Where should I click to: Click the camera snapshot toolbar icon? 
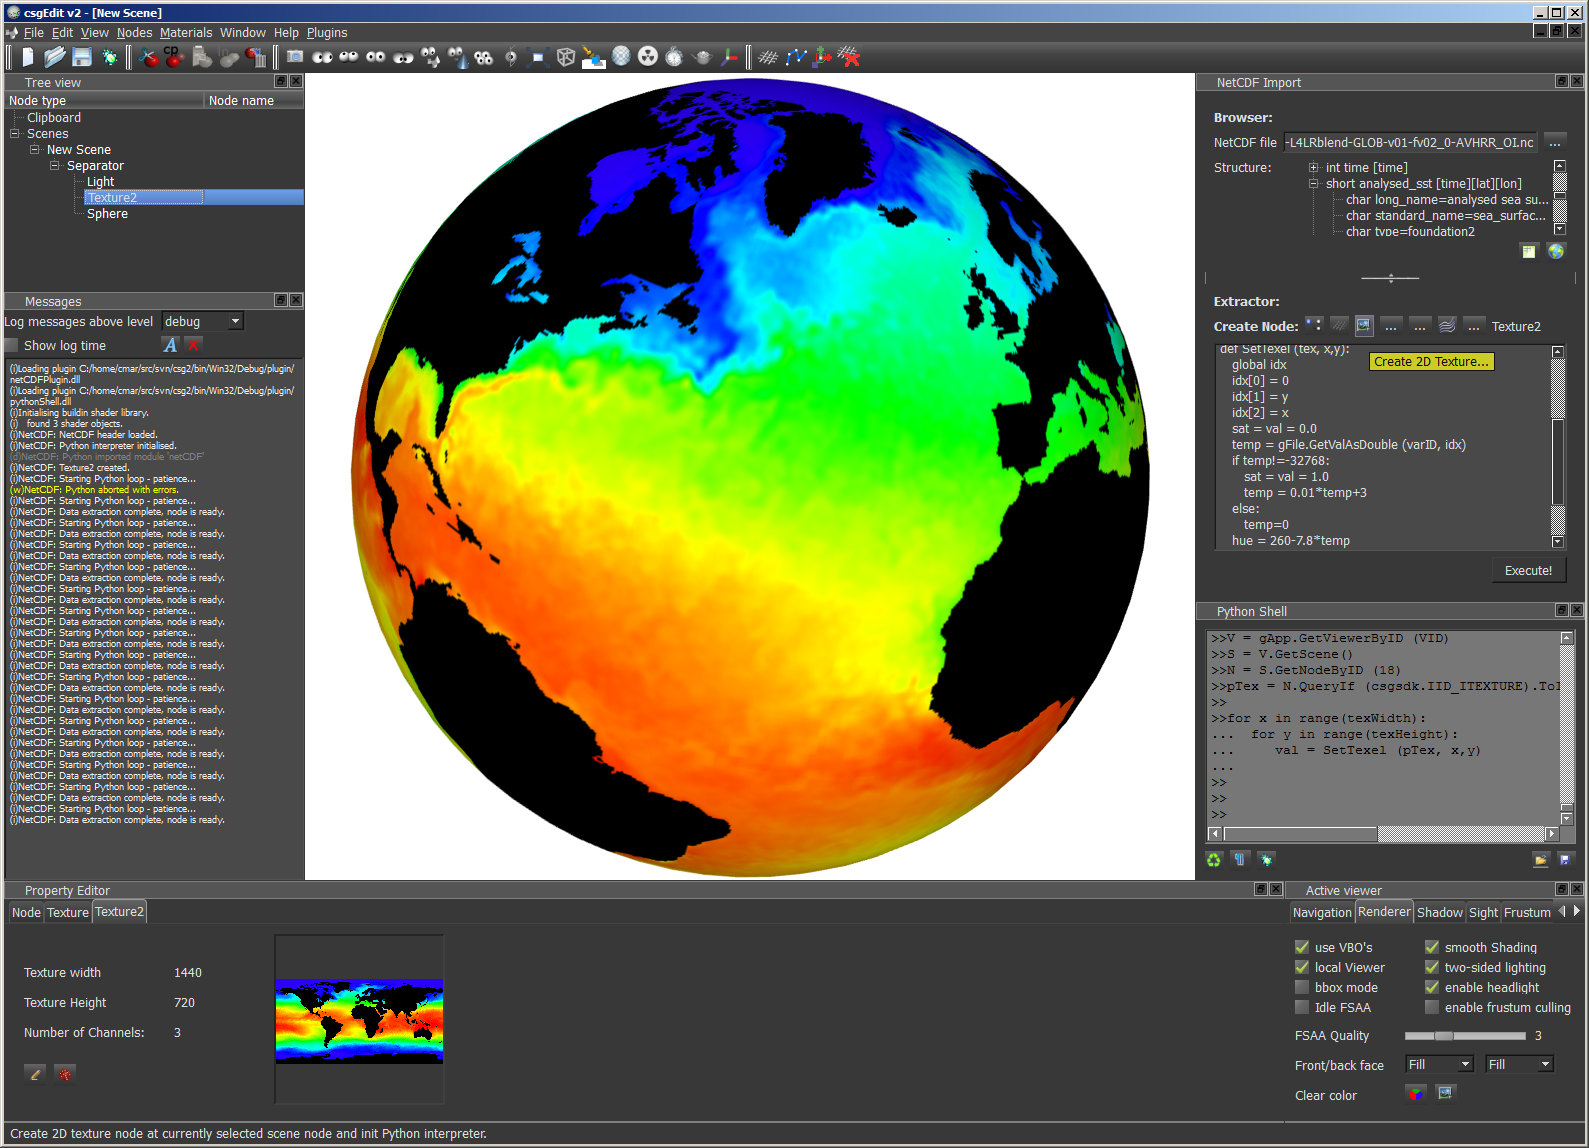coord(295,57)
